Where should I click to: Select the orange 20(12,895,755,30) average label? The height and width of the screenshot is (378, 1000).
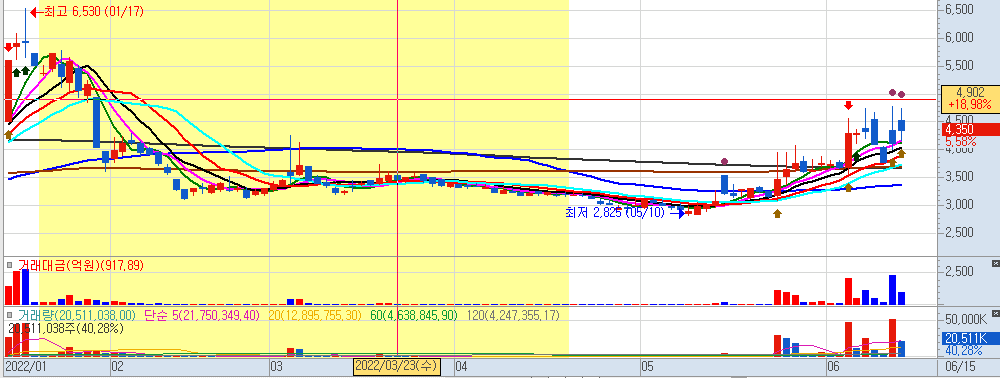point(315,315)
